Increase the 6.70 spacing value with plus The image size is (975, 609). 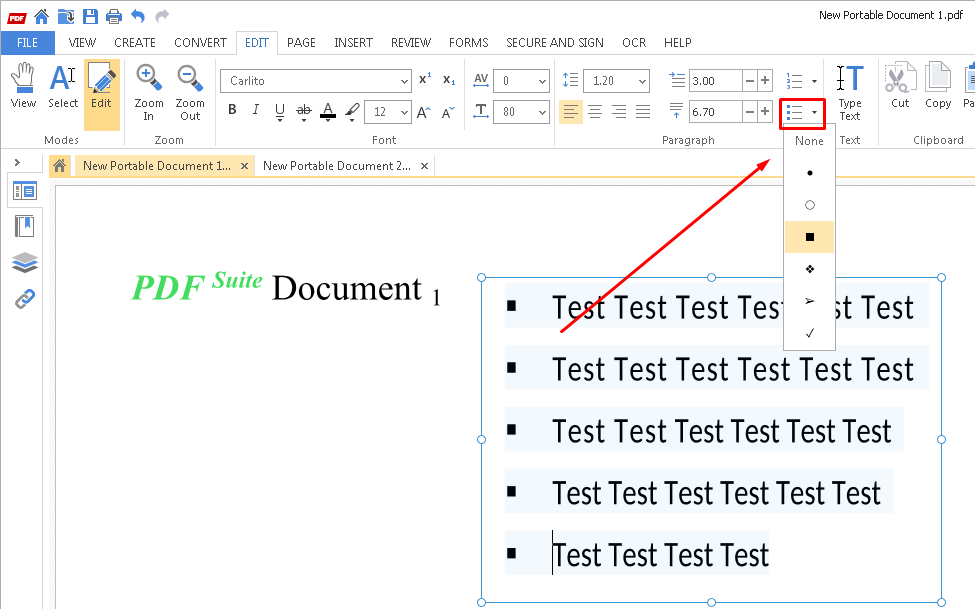pyautogui.click(x=765, y=112)
